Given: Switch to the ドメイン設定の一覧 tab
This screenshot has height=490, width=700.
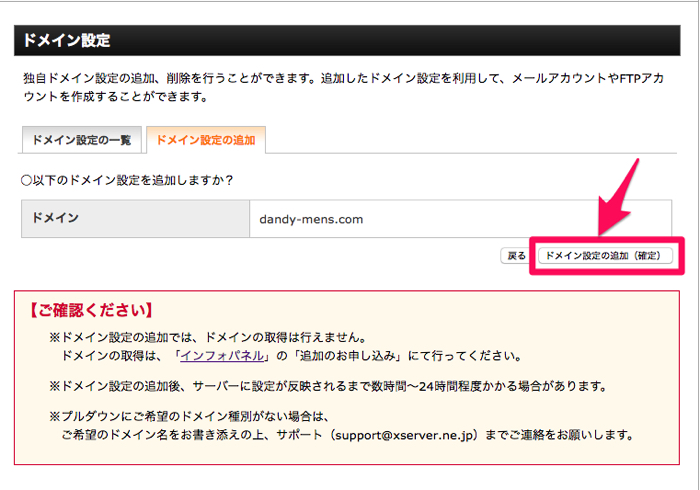Looking at the screenshot, I should (82, 140).
